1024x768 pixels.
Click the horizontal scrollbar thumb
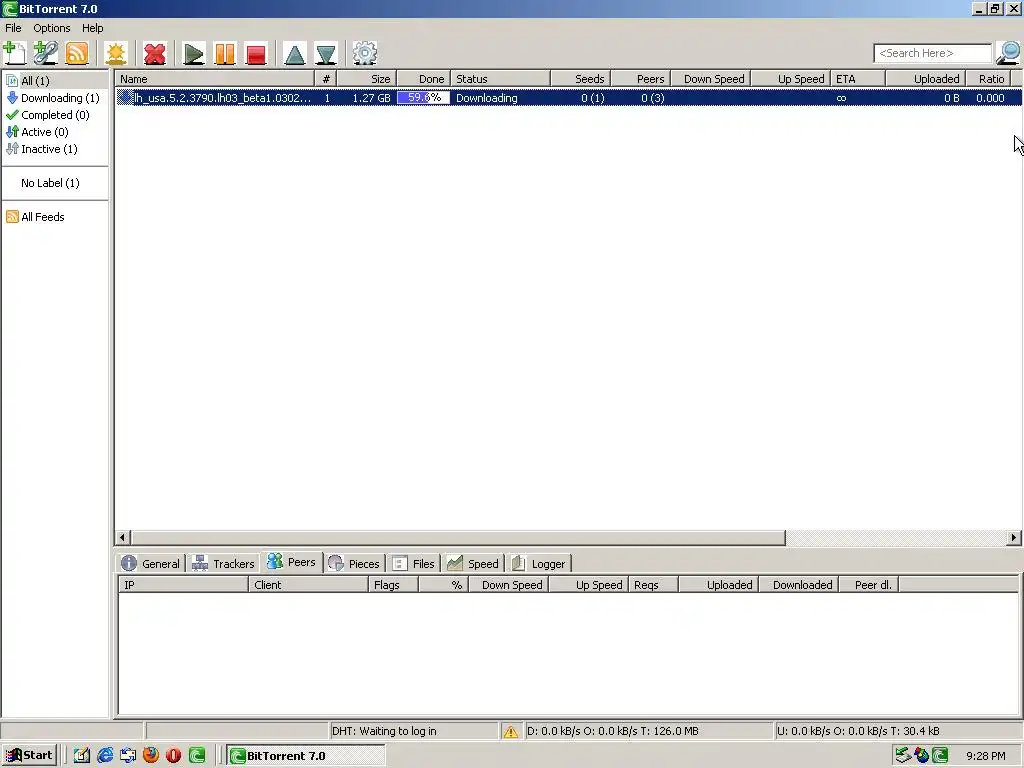coord(458,537)
